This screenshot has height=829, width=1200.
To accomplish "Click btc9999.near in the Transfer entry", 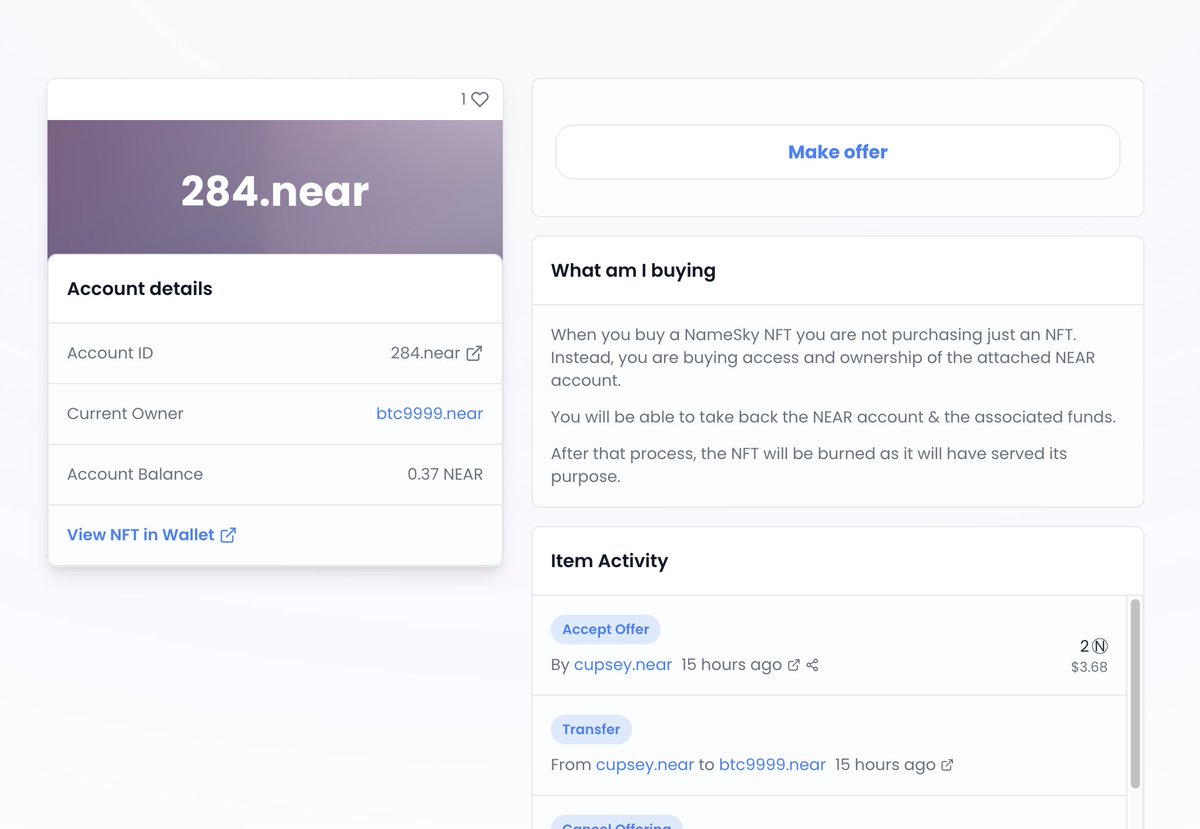I will click(772, 764).
